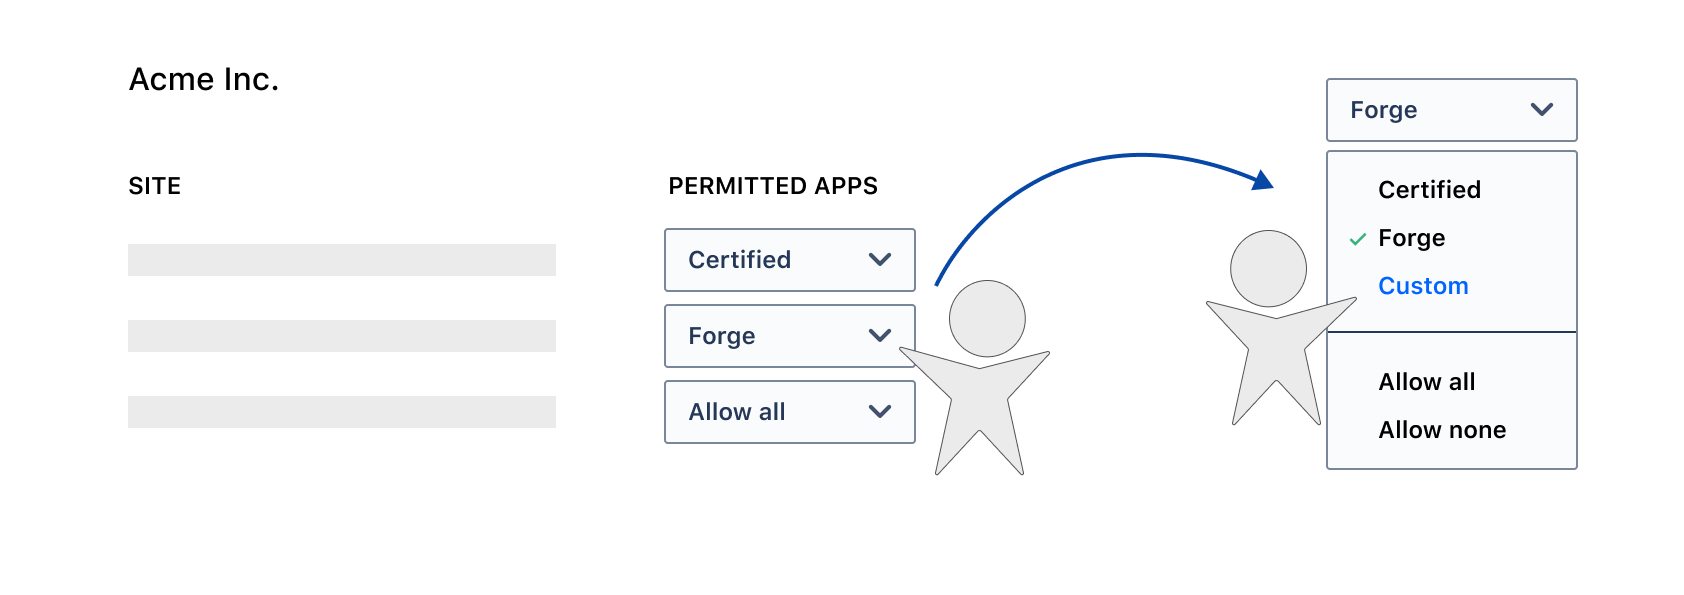This screenshot has width=1684, height=595.
Task: Open the Certified permitted apps dropdown
Action: 789,260
